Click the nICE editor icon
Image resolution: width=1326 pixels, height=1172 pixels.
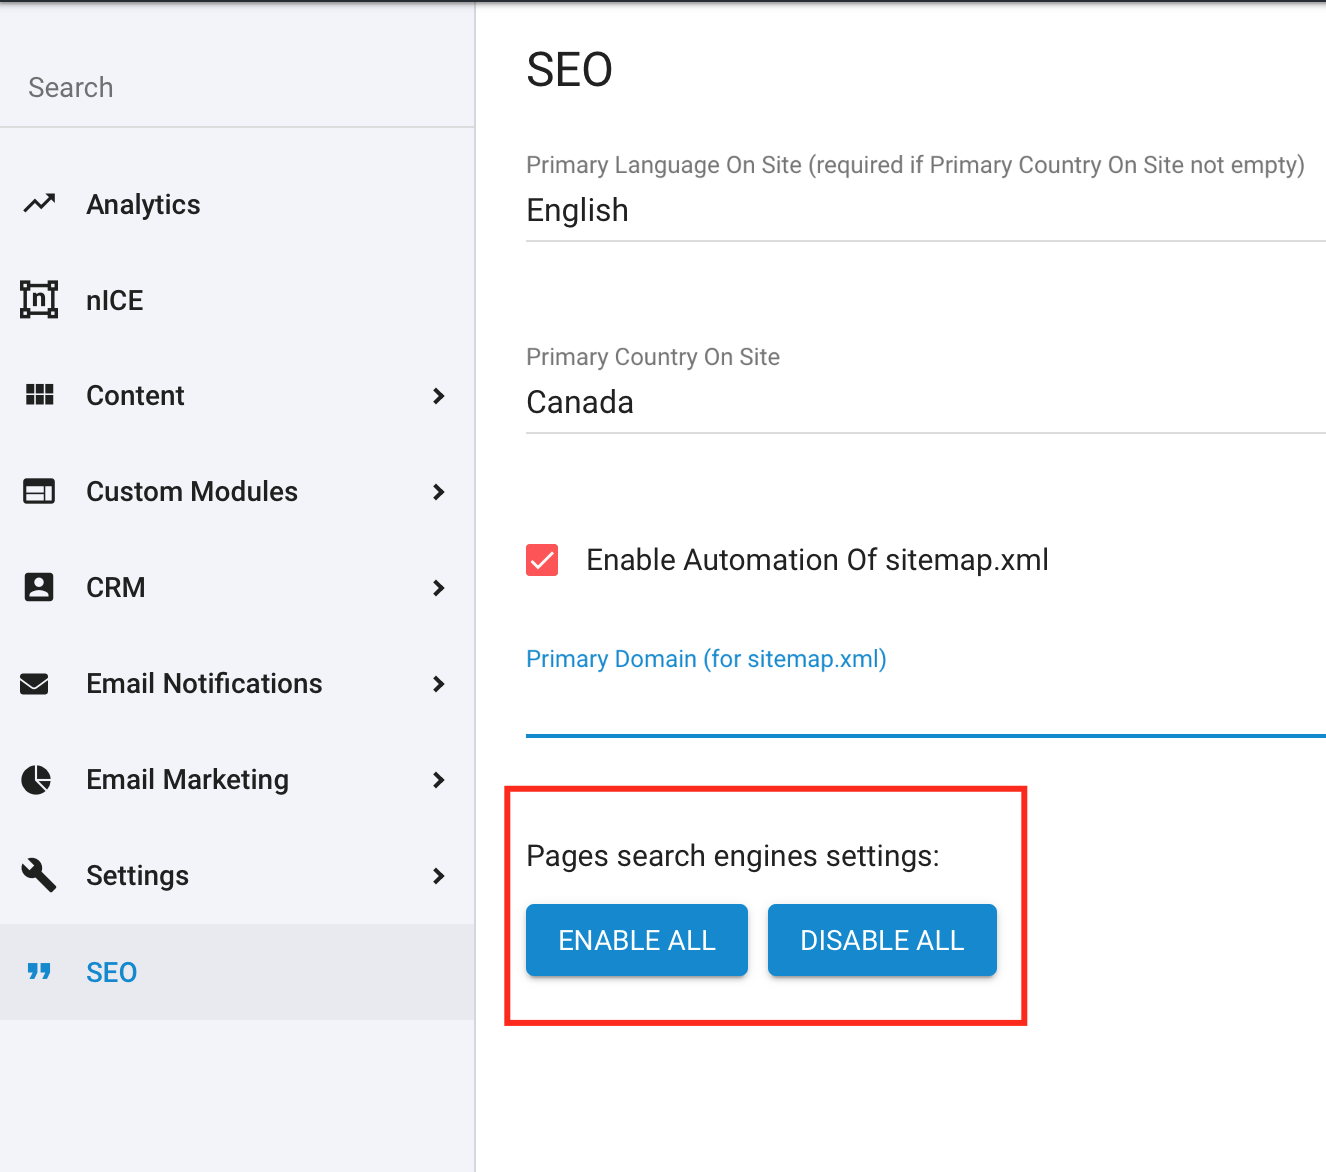pyautogui.click(x=39, y=300)
